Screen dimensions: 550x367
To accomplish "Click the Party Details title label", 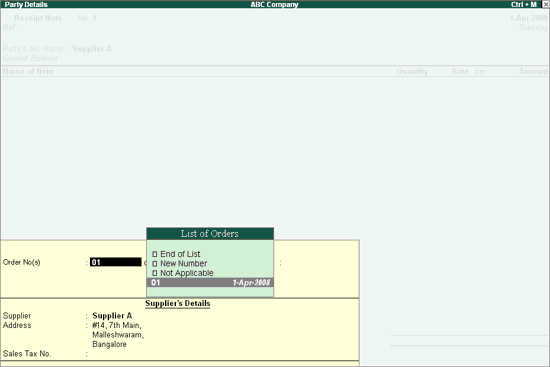I will coord(26,5).
